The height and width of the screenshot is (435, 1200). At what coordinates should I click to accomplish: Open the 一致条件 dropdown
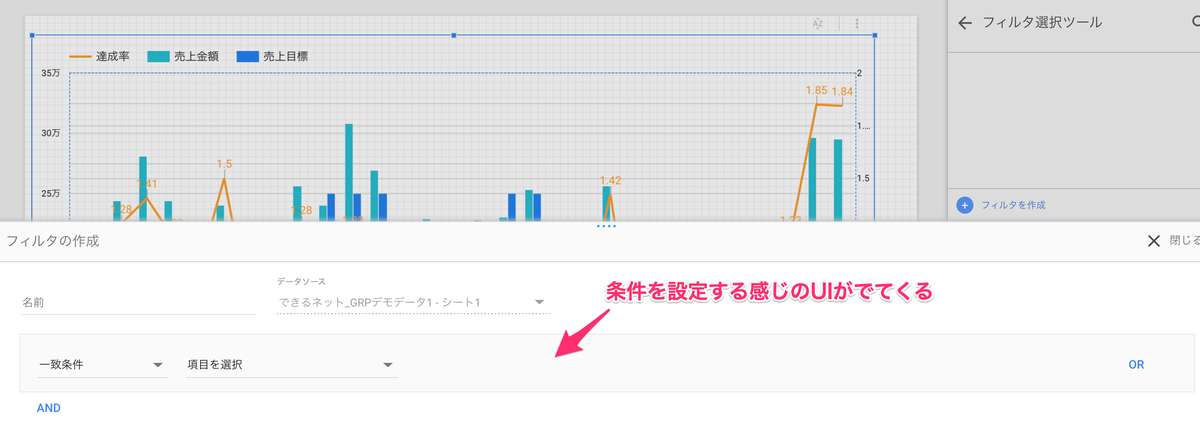pyautogui.click(x=102, y=365)
